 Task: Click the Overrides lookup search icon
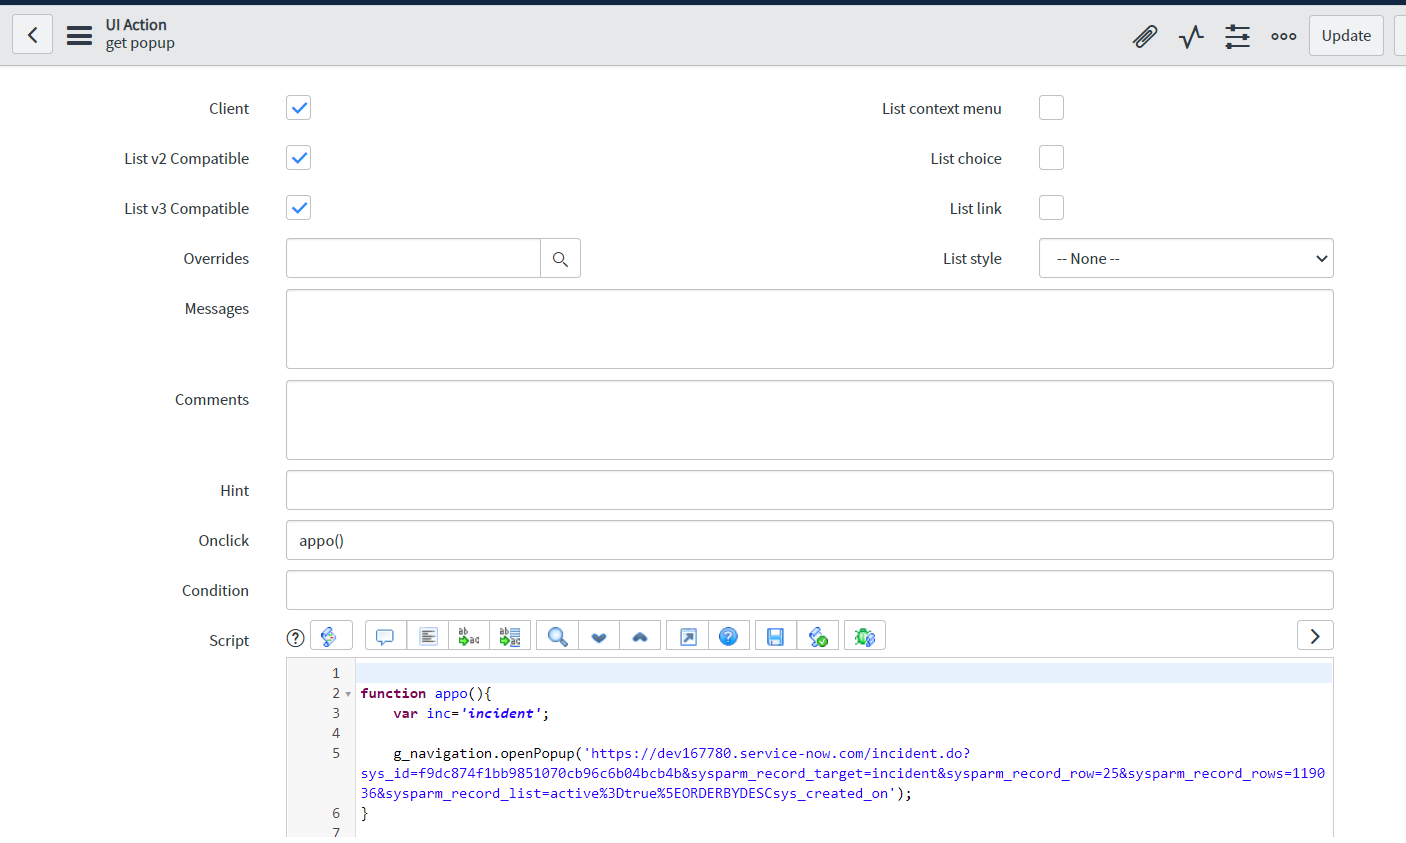tap(560, 259)
